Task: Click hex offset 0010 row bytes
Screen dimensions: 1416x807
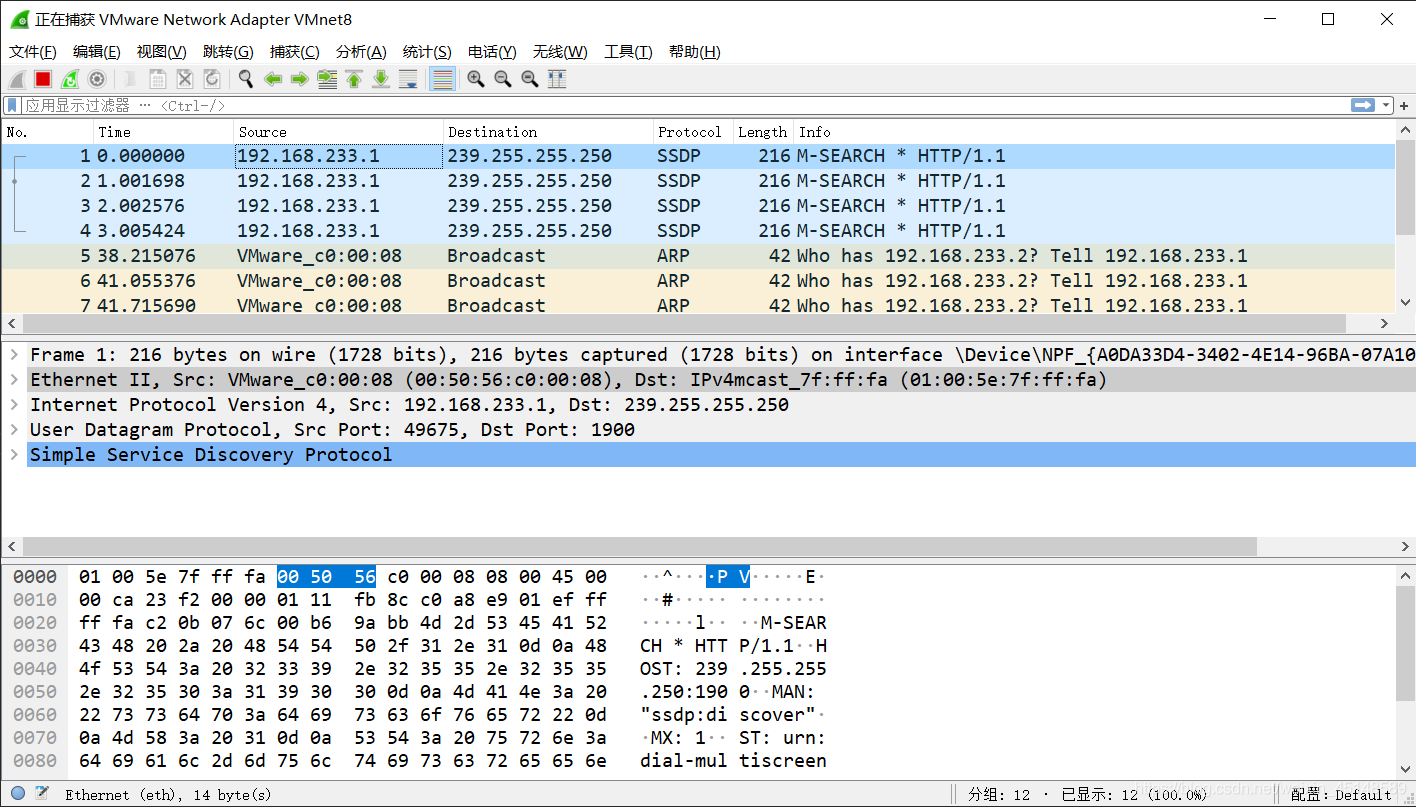Action: [343, 600]
